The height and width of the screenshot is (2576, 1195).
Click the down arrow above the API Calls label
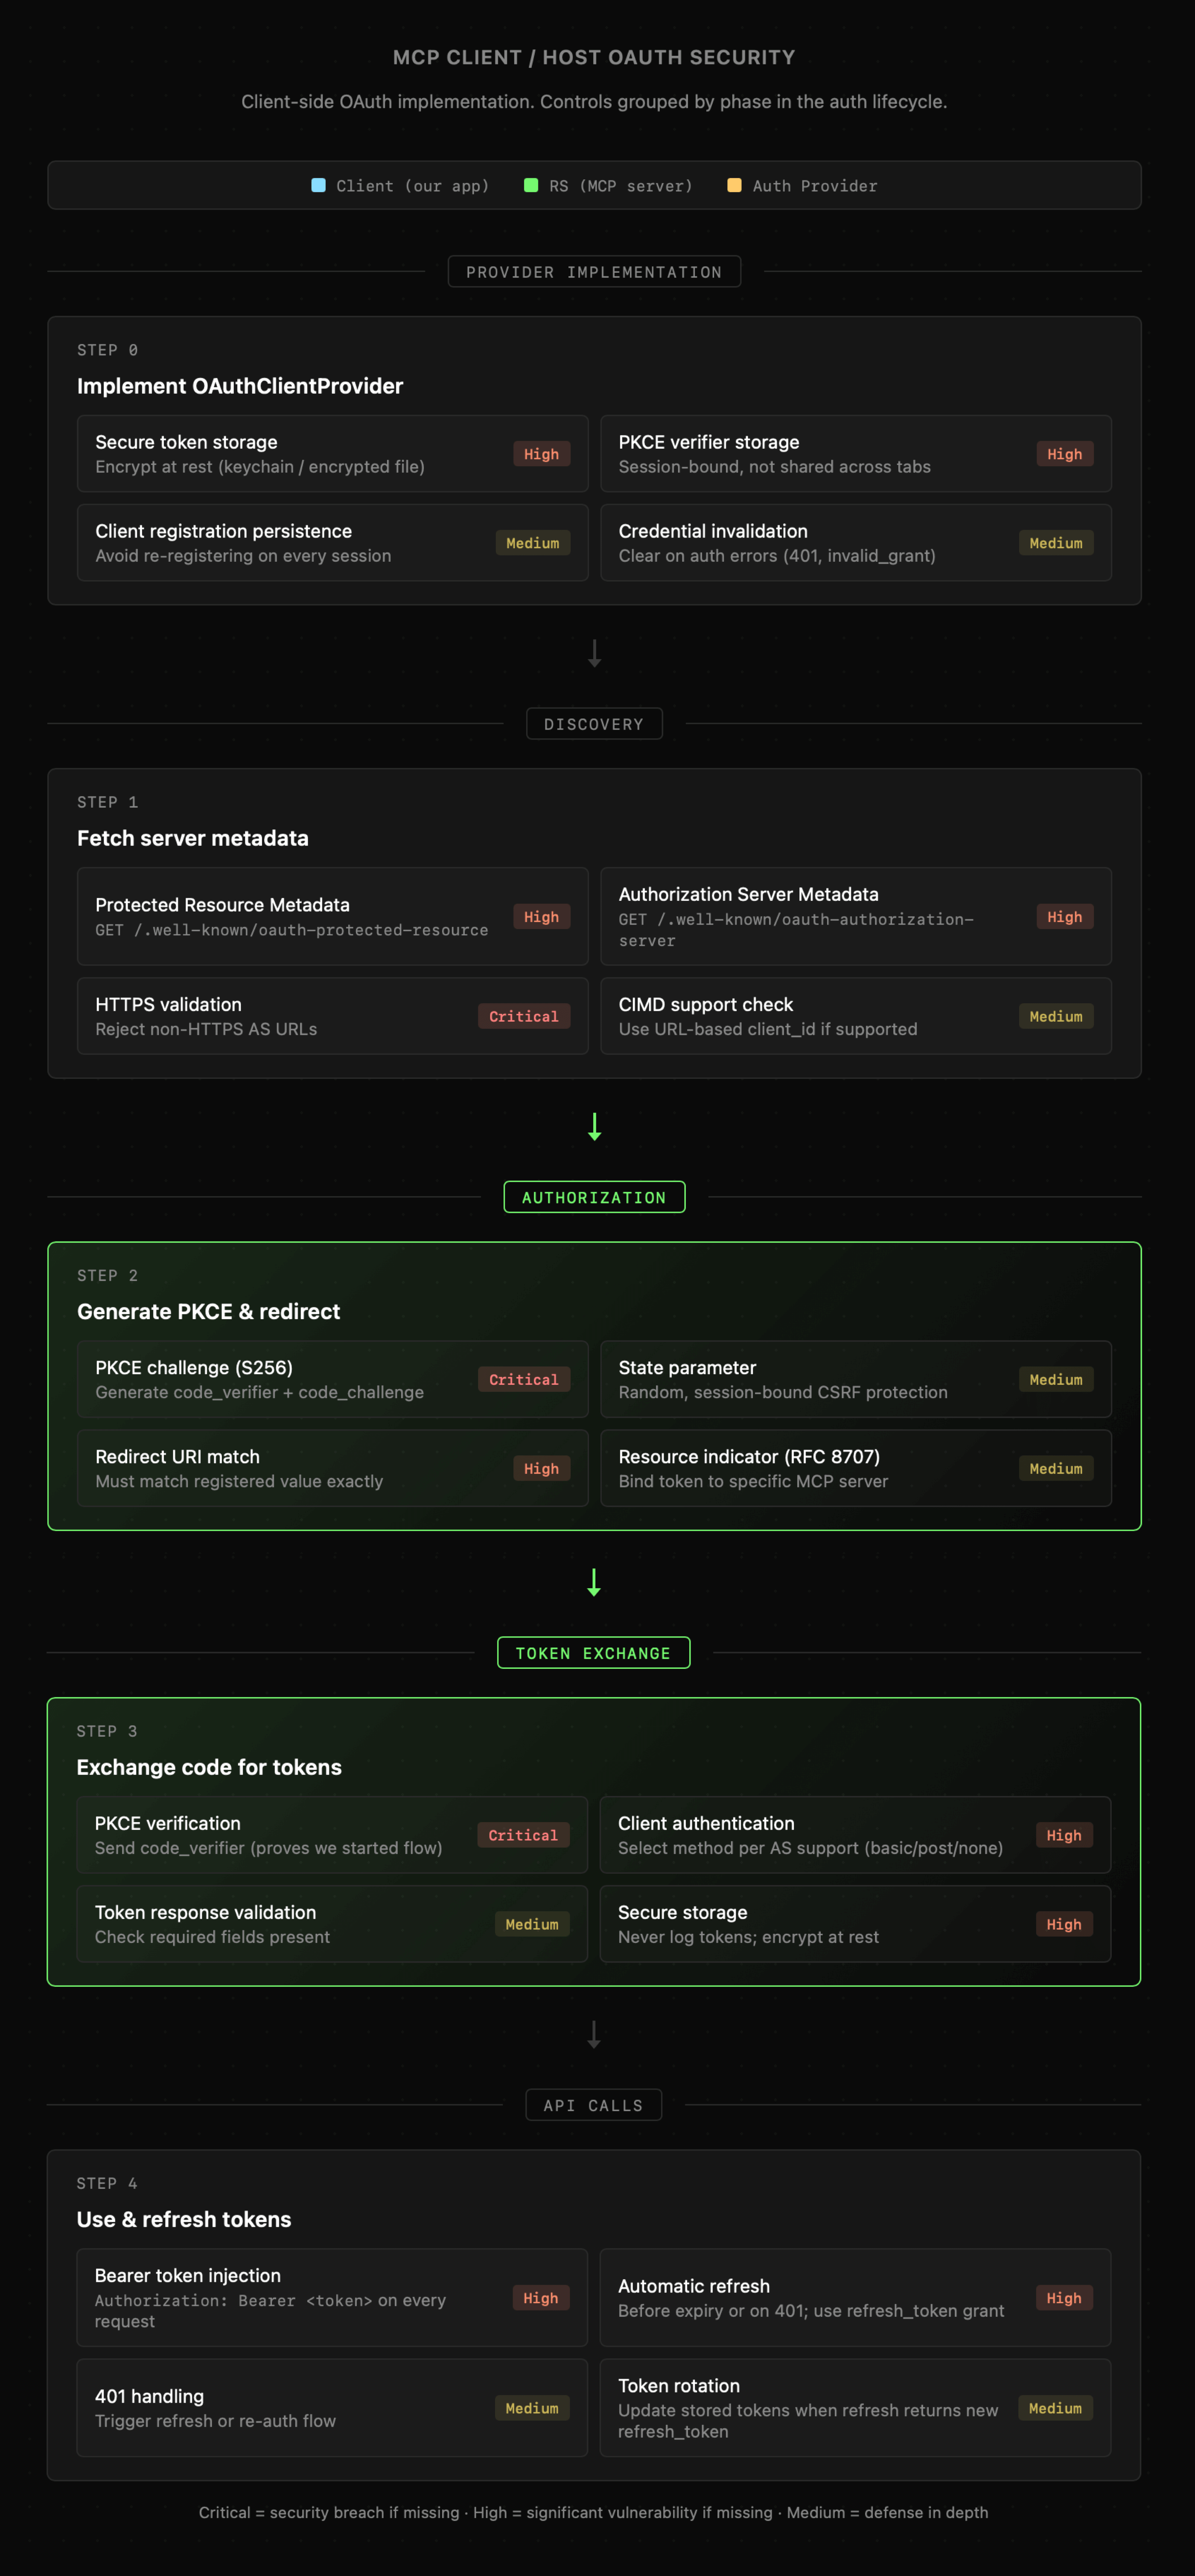click(x=594, y=2034)
